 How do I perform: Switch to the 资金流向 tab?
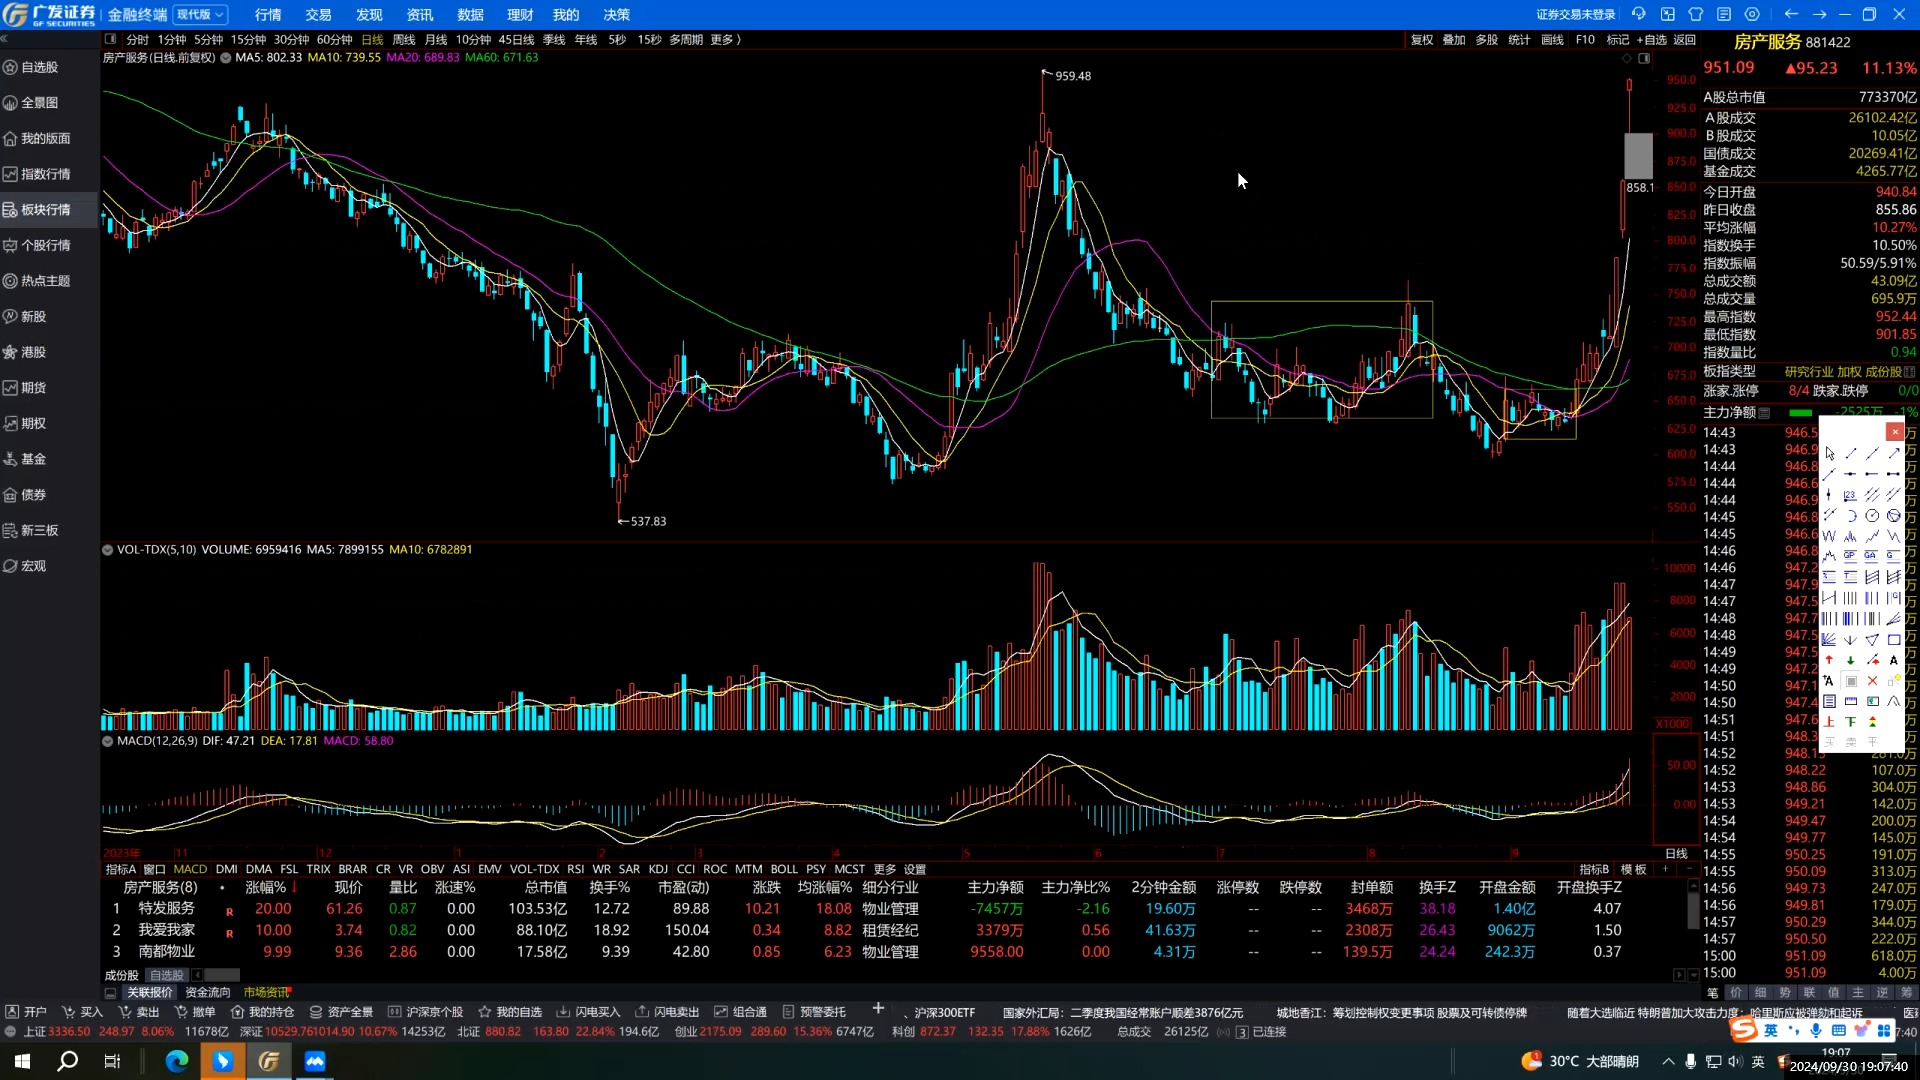tap(207, 992)
